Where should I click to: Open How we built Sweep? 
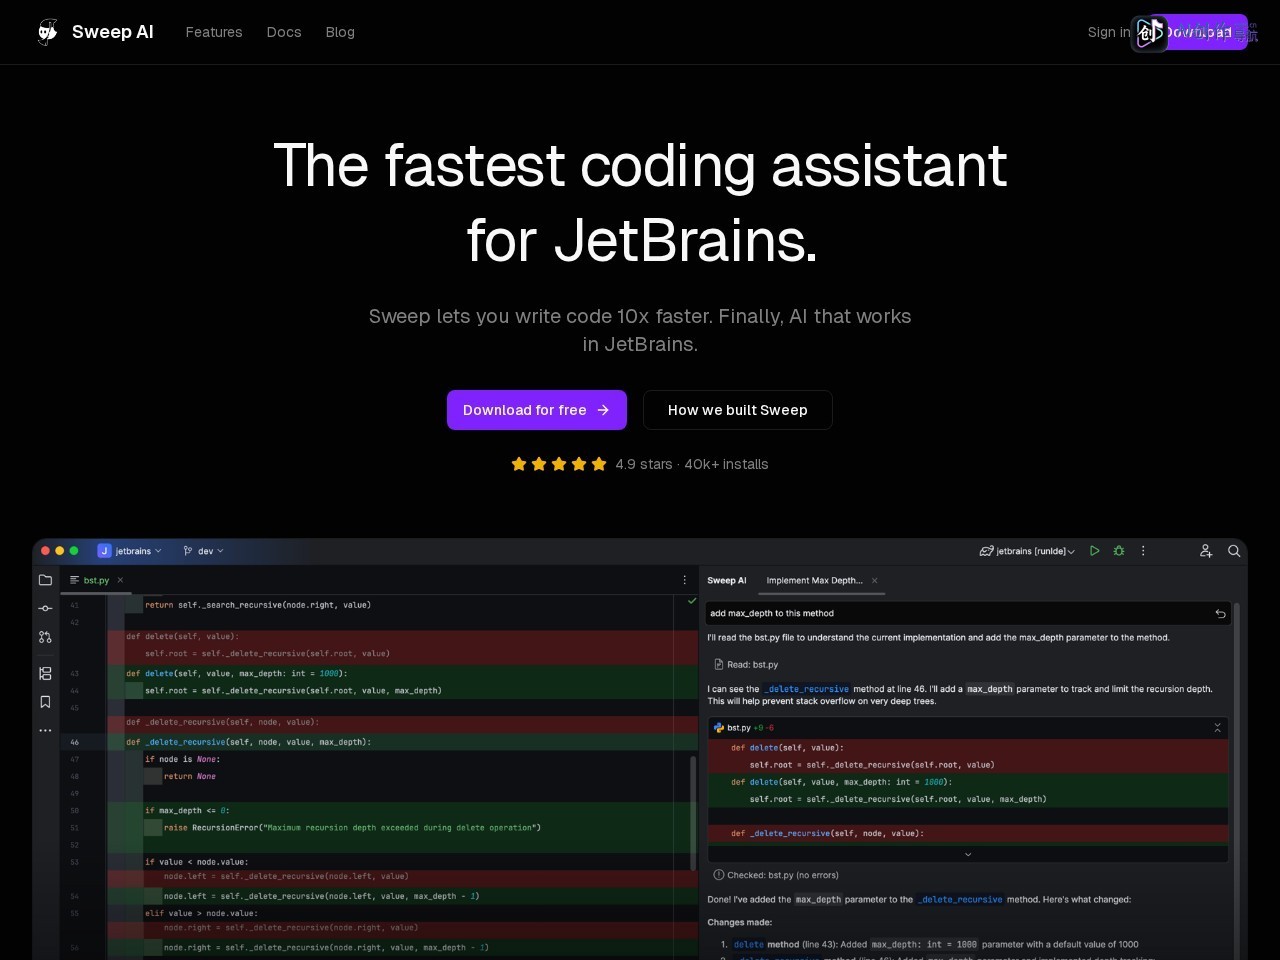pos(738,410)
